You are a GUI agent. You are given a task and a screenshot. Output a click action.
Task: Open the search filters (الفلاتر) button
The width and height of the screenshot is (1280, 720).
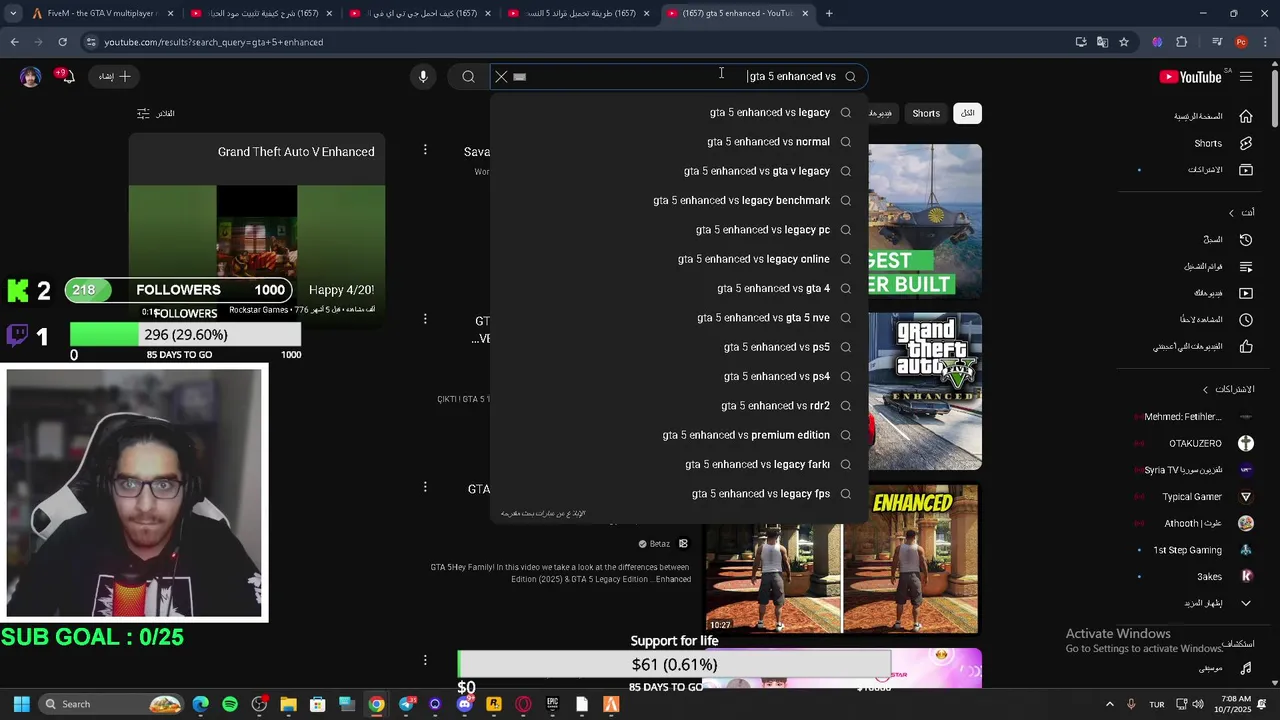click(156, 113)
